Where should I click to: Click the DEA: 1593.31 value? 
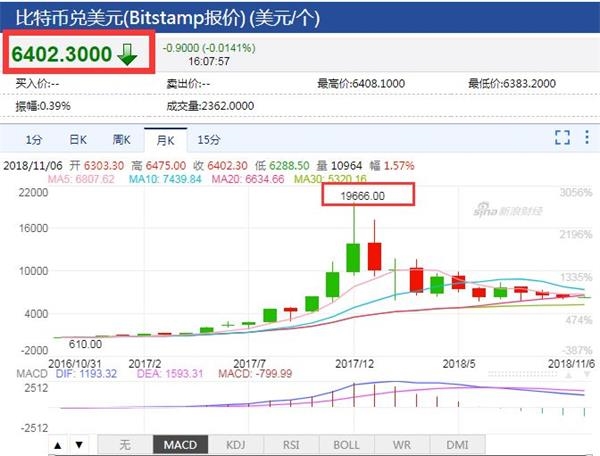[x=170, y=373]
